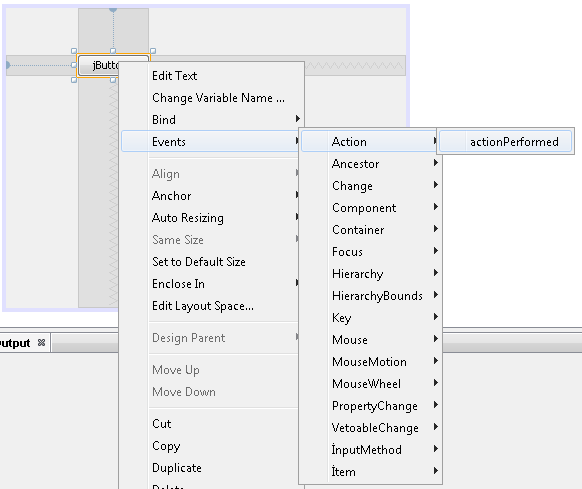Open the Key events submenu

coord(370,317)
